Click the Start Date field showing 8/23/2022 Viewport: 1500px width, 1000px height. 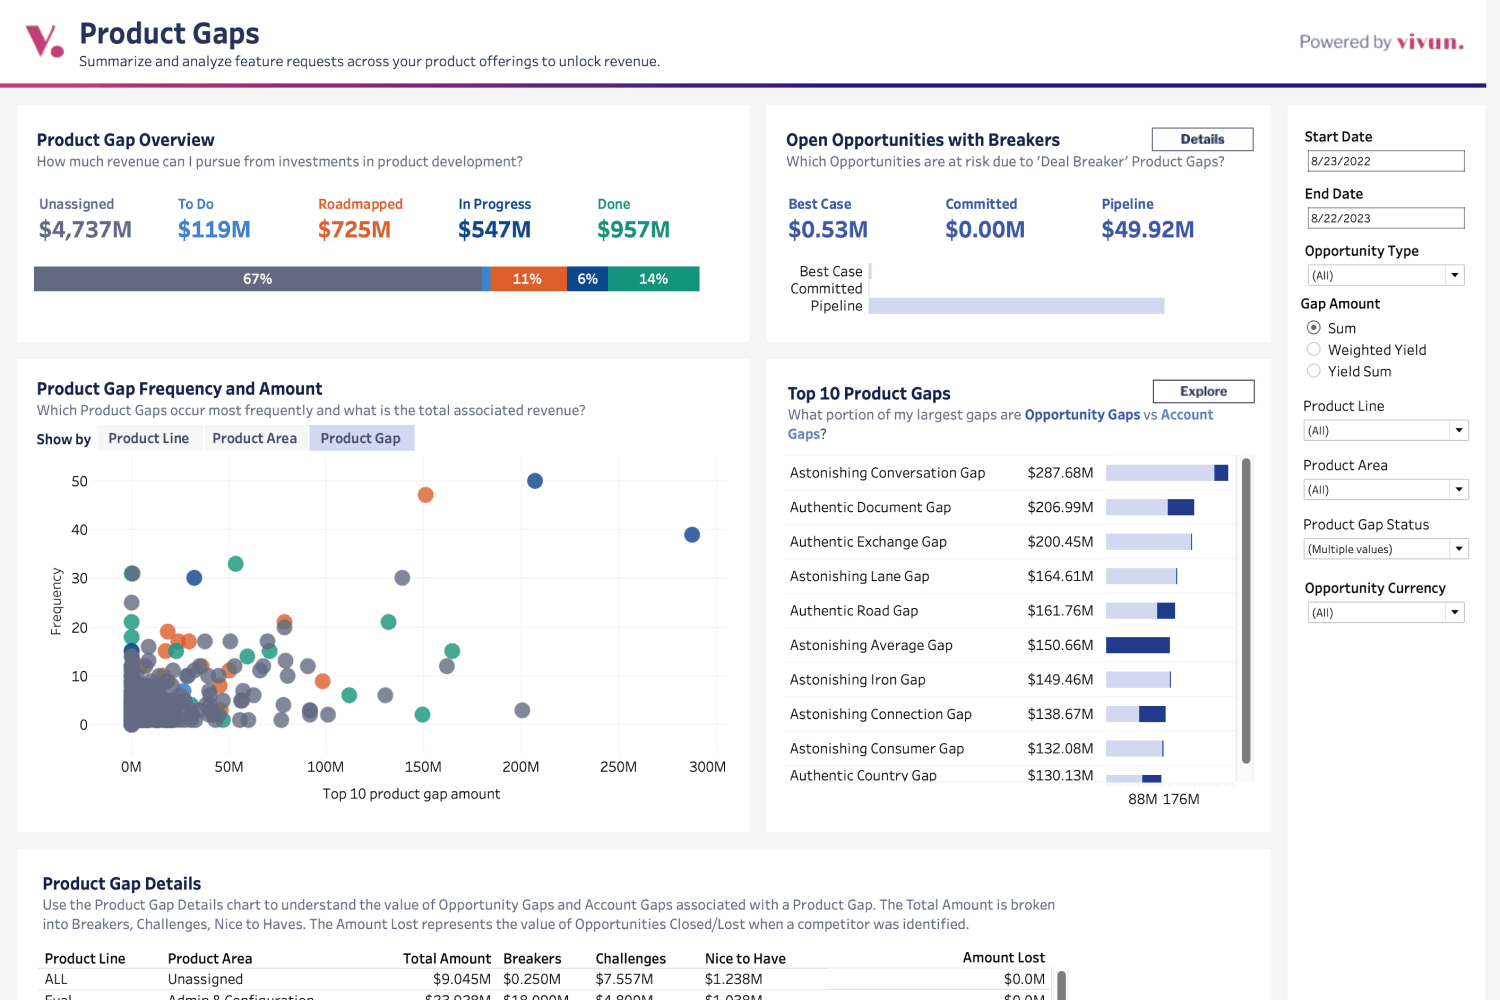(x=1386, y=161)
